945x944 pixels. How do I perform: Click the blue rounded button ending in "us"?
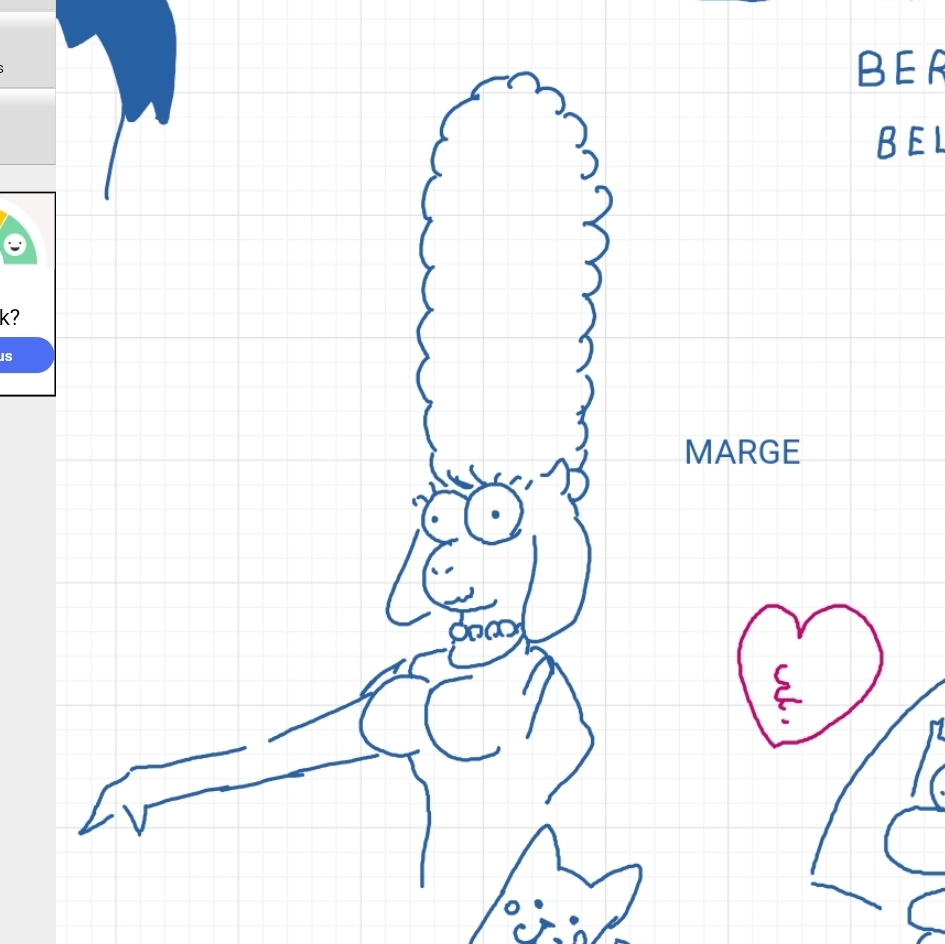click(26, 355)
